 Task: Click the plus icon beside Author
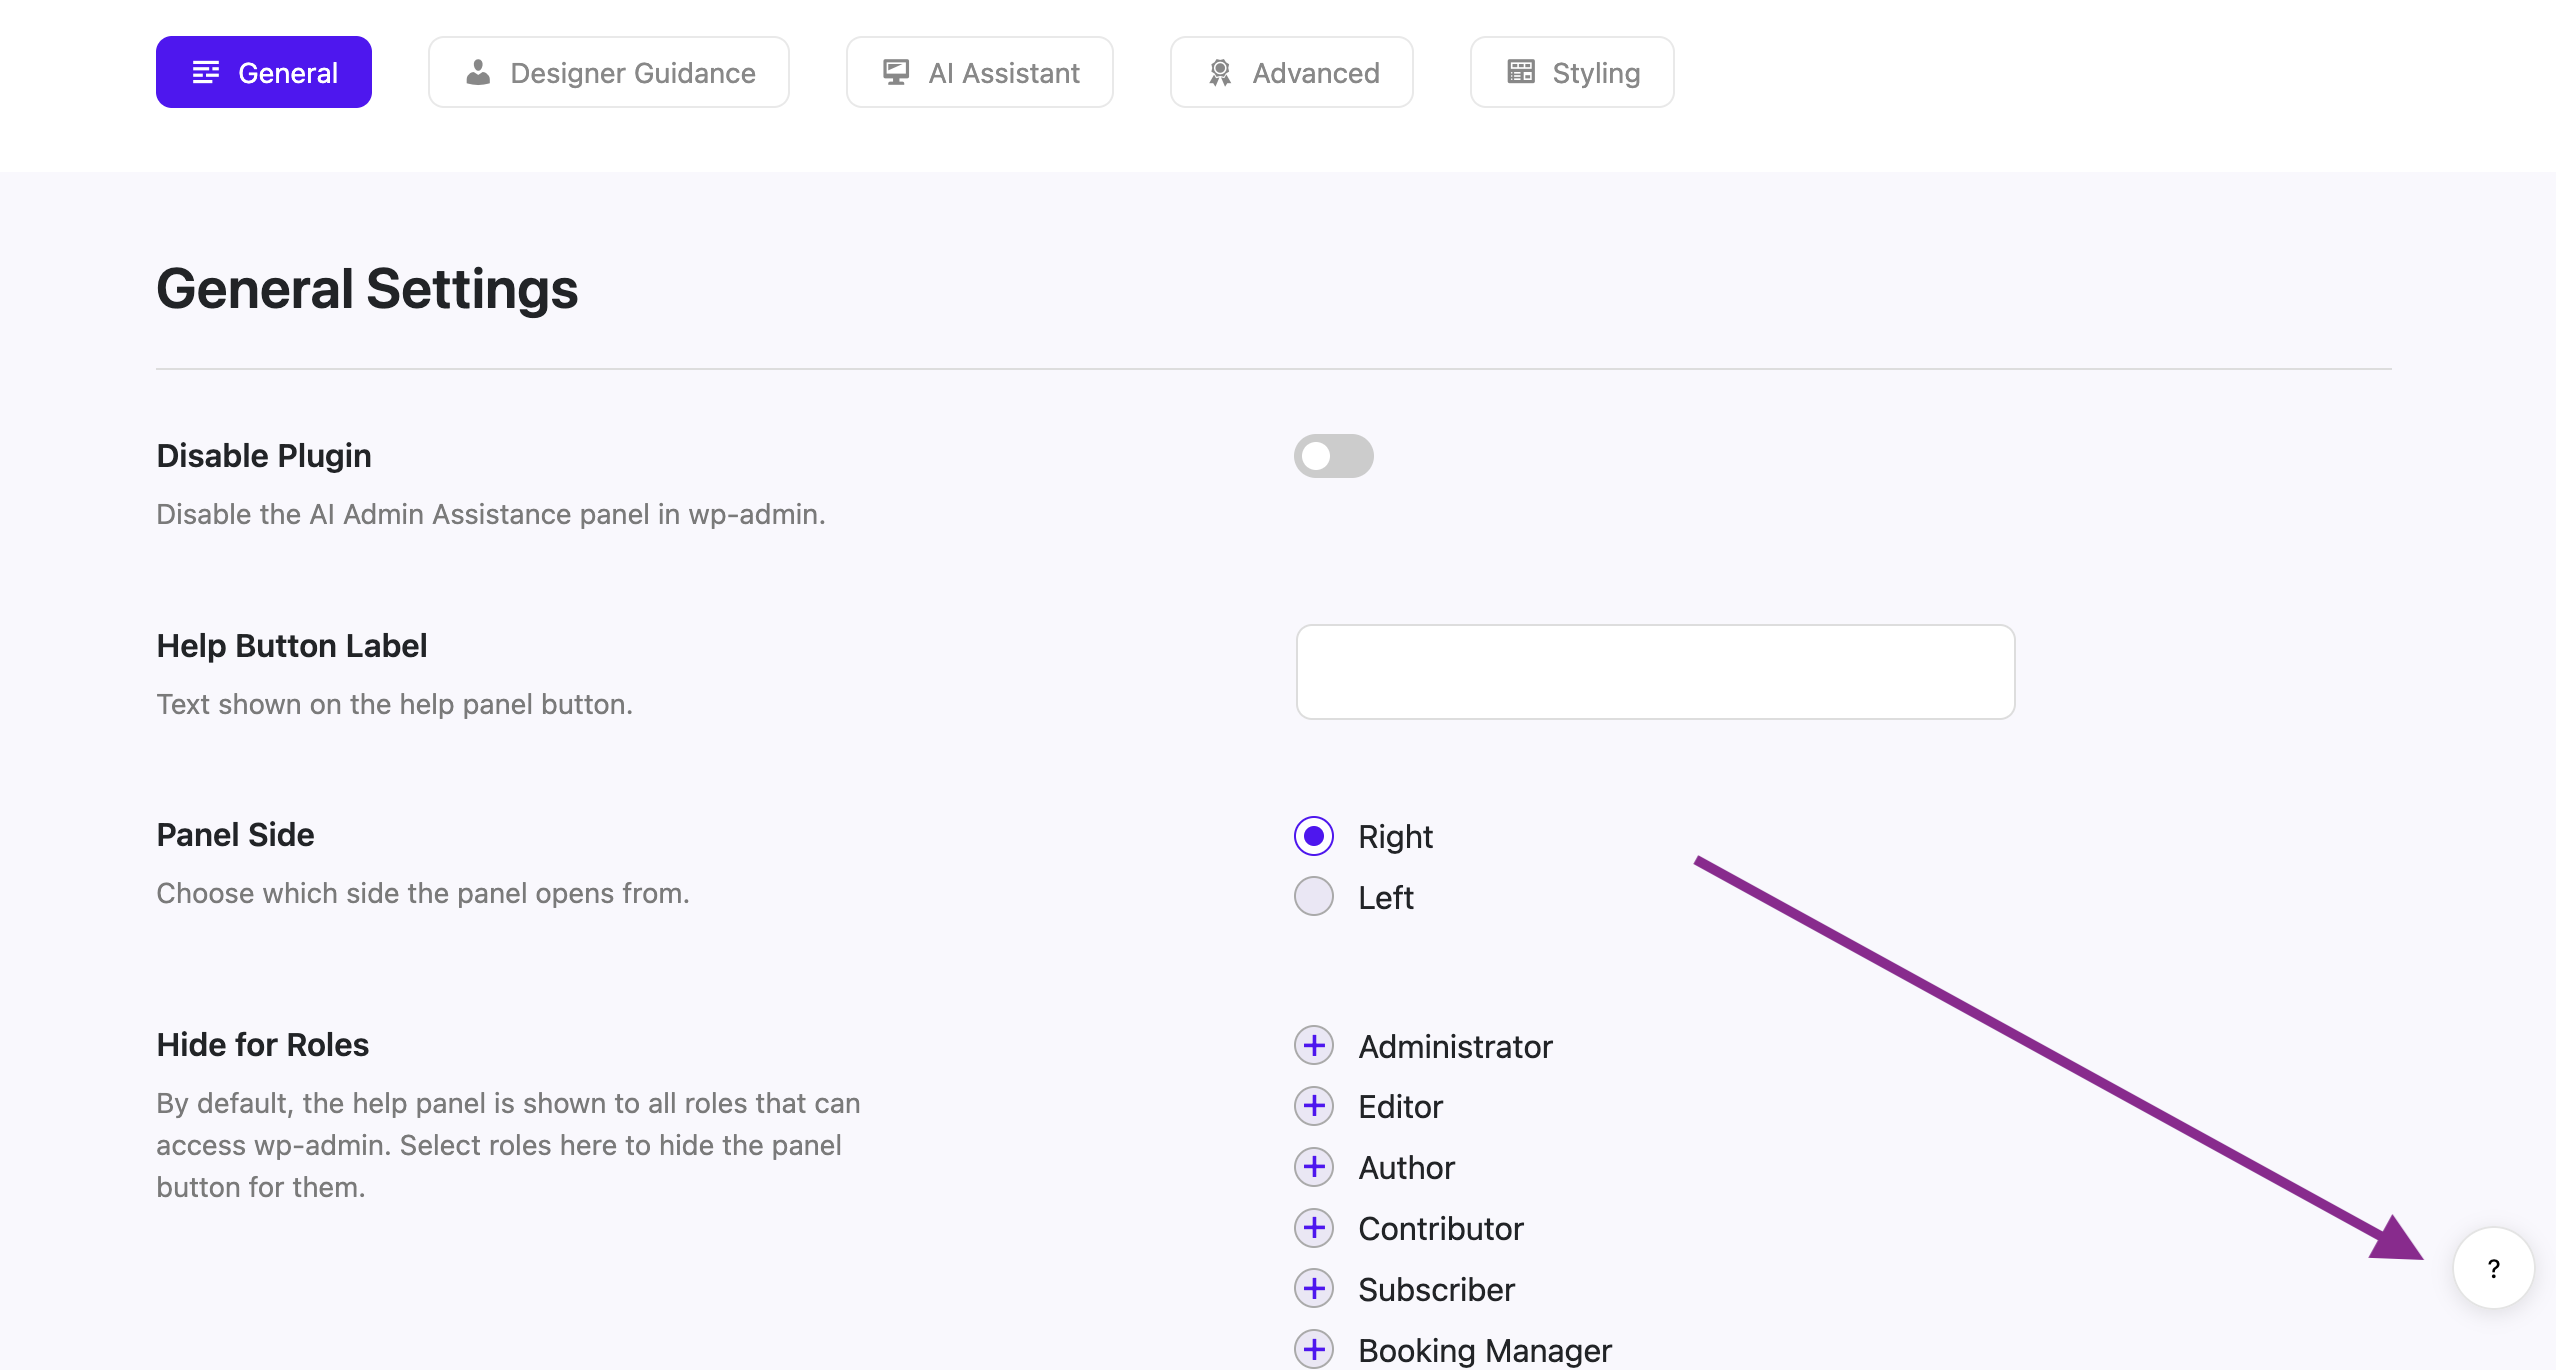1313,1167
